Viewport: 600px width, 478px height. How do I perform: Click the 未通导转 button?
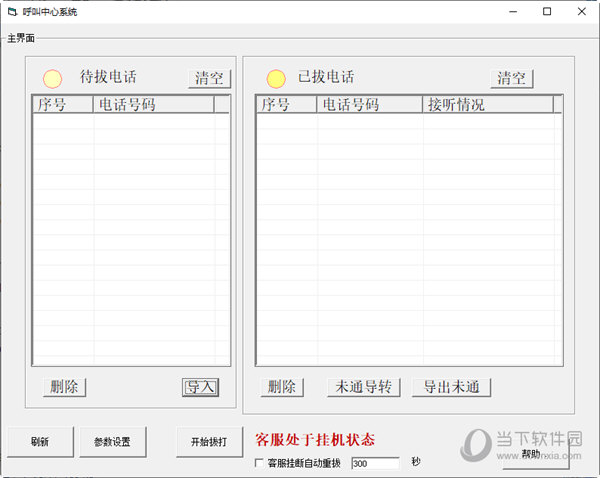(364, 387)
